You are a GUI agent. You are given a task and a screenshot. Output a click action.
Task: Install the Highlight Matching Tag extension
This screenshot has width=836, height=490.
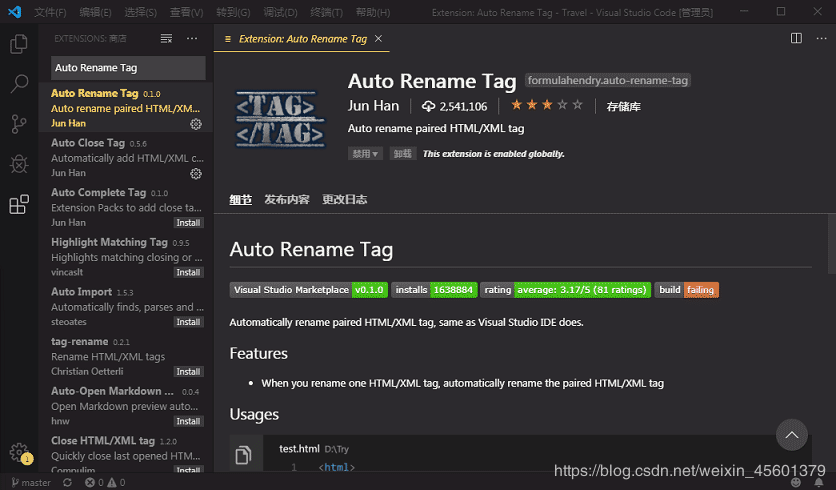pos(188,272)
